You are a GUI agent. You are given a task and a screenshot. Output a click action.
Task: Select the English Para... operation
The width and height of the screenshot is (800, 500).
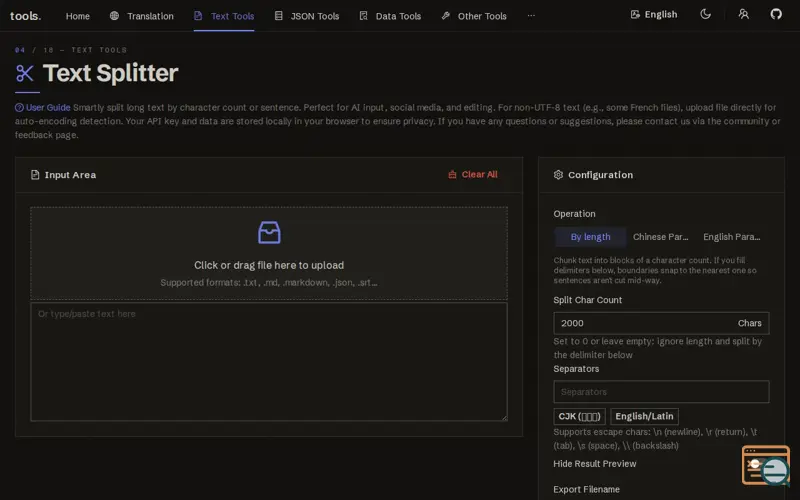[732, 237]
